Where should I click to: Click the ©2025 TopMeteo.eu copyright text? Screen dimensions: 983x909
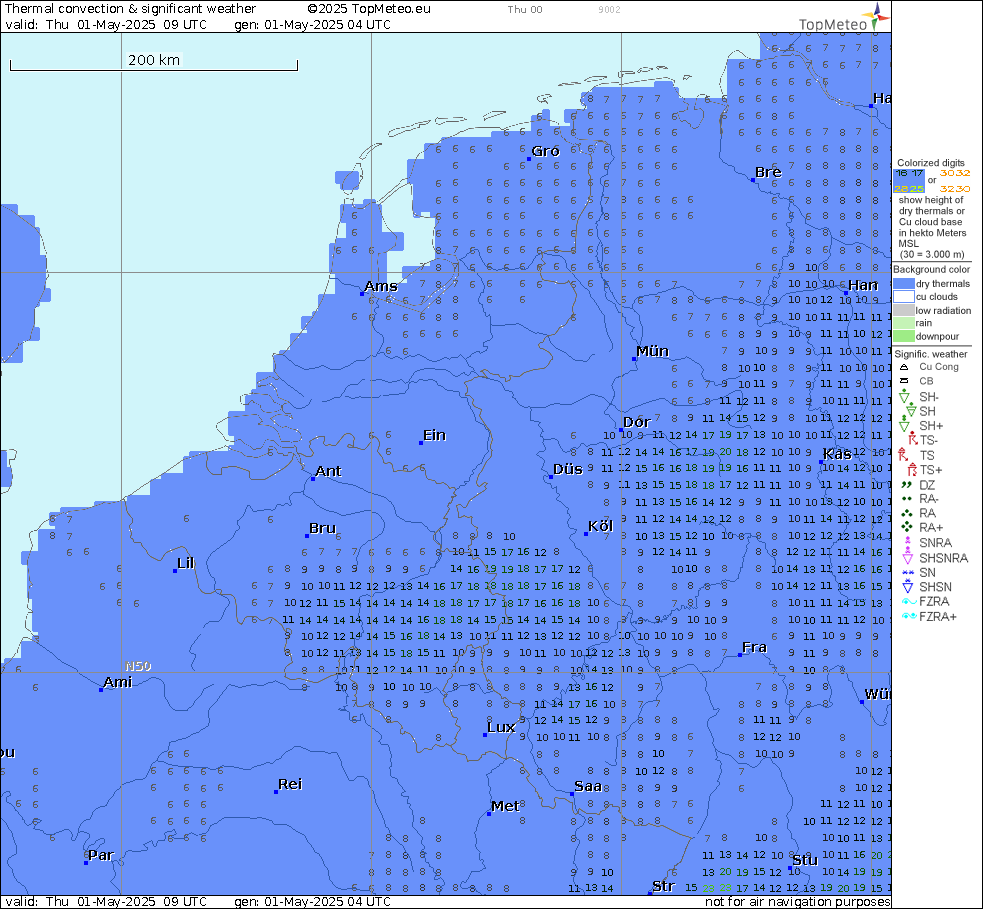click(x=369, y=9)
